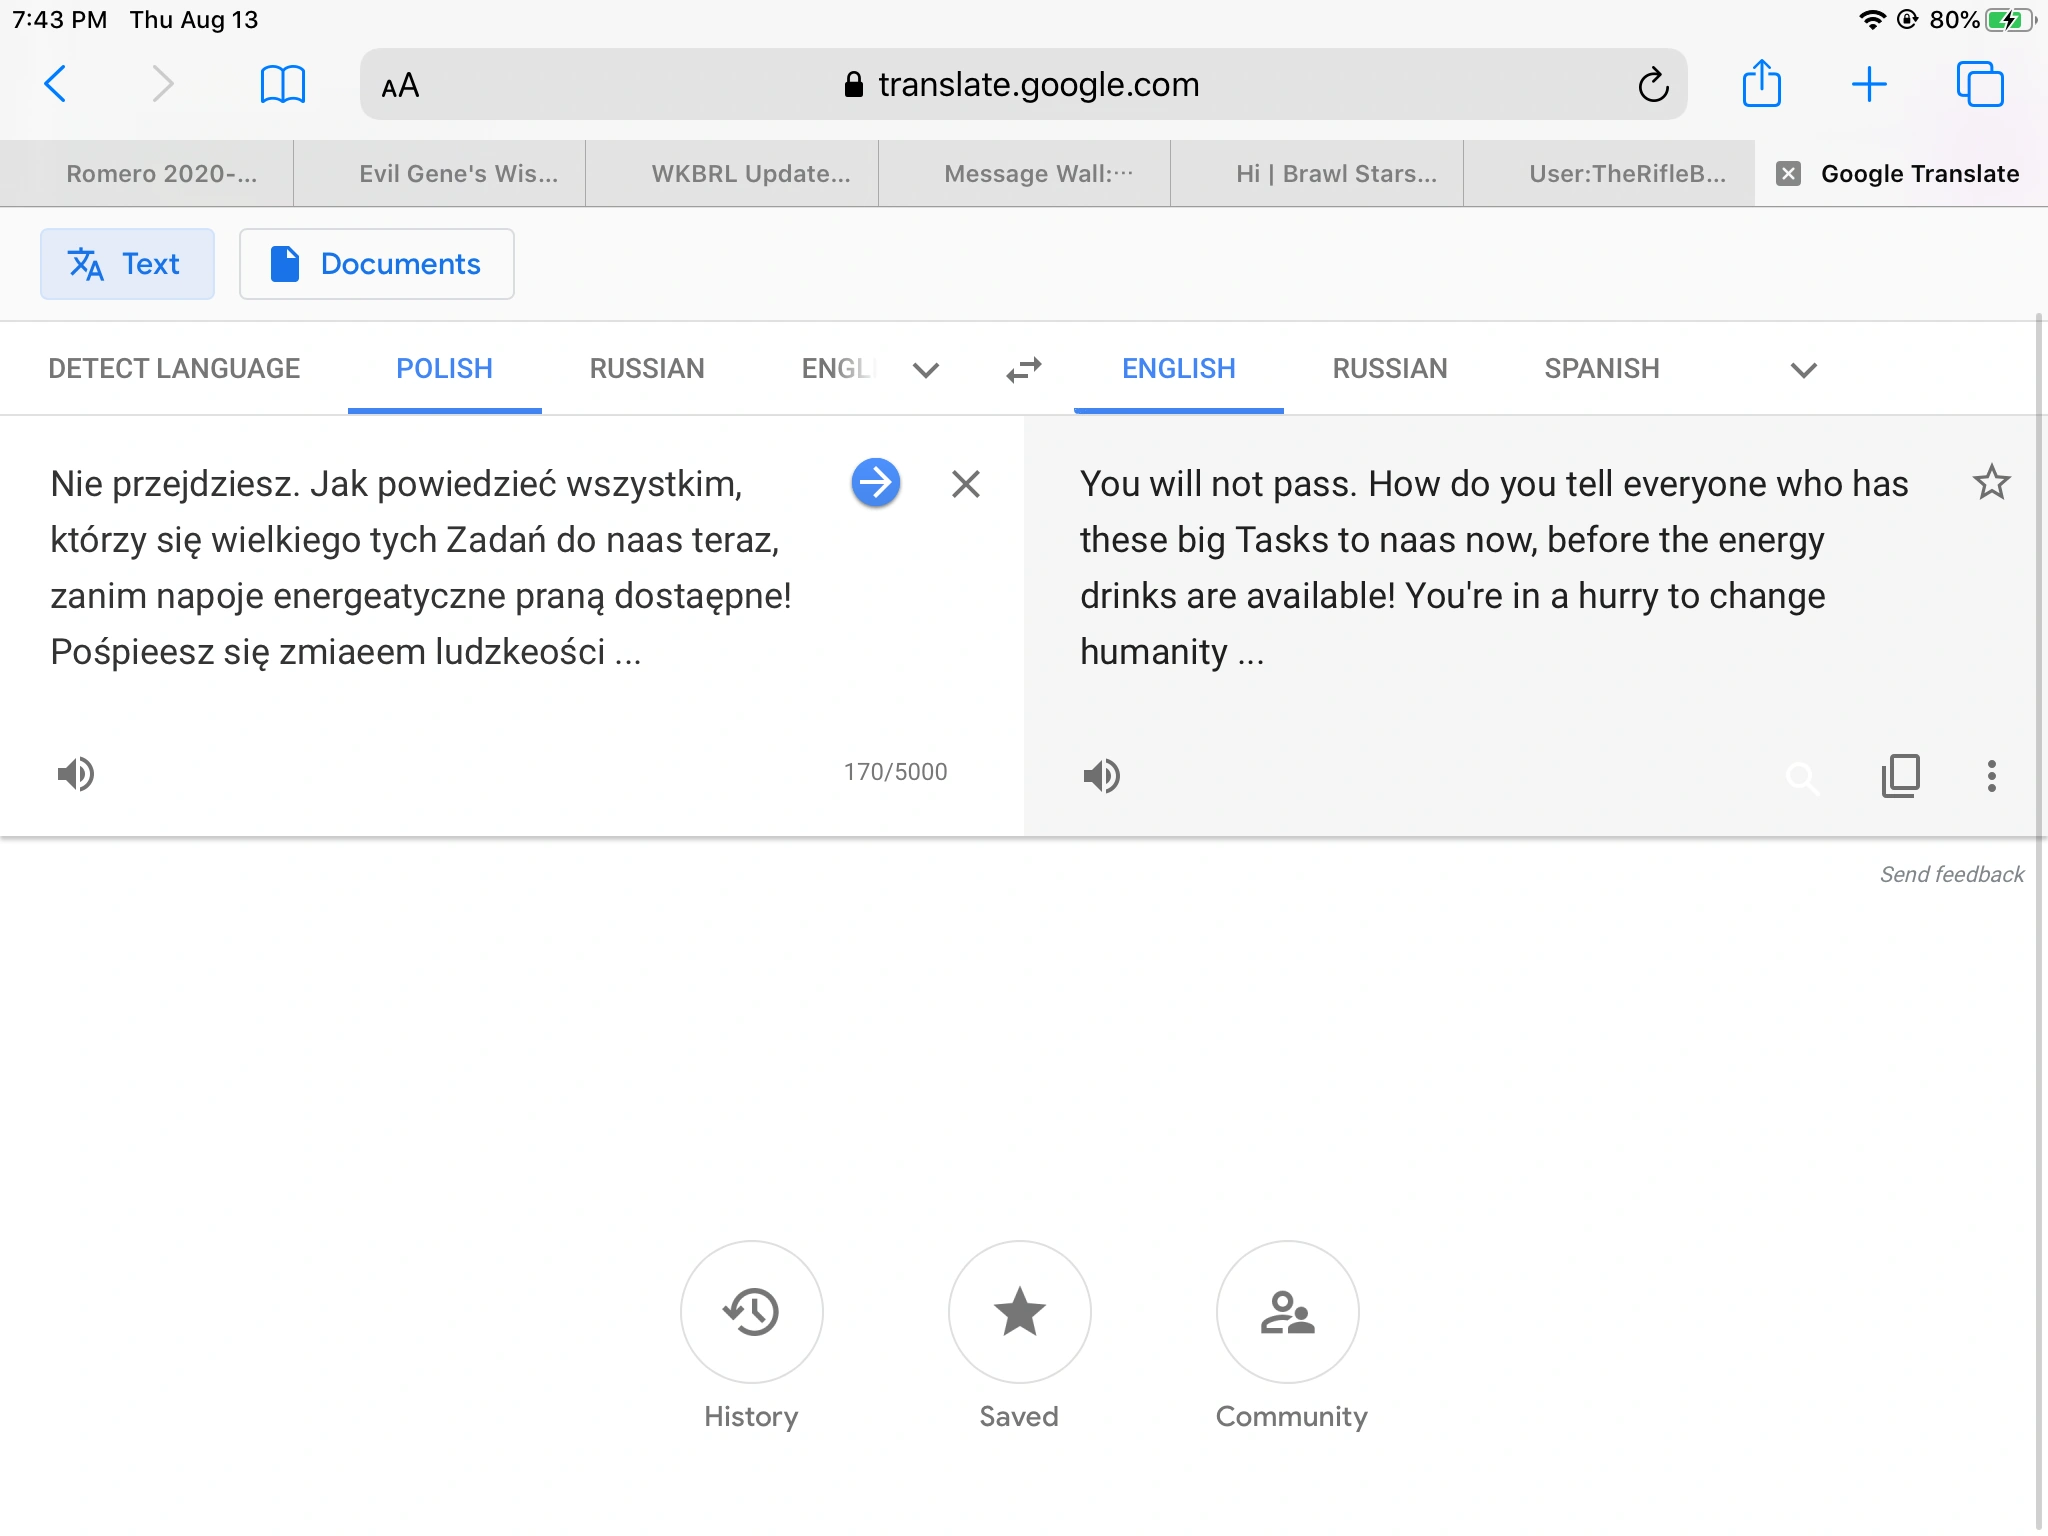
Task: Click the blue translate arrow button
Action: pos(875,484)
